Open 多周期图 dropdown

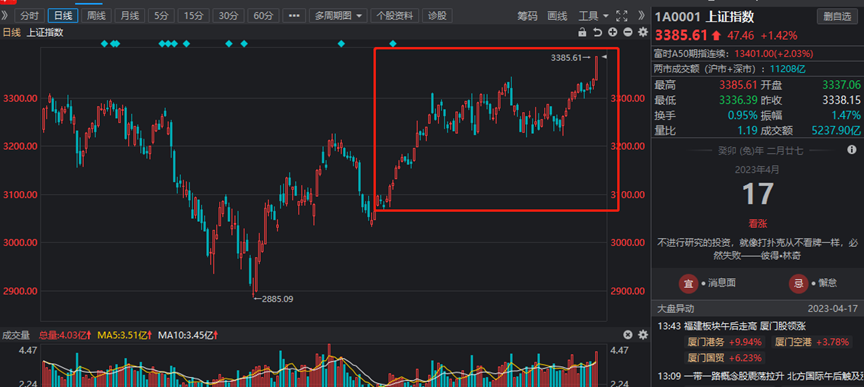(338, 15)
